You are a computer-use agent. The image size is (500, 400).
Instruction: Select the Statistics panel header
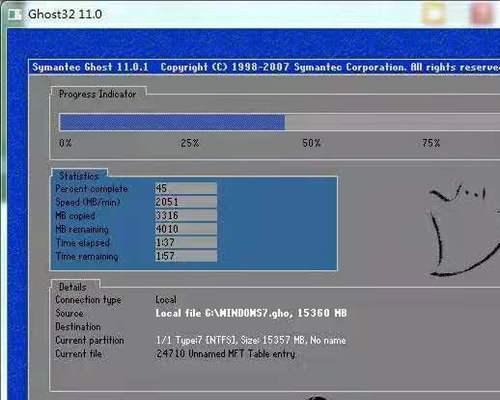(79, 176)
